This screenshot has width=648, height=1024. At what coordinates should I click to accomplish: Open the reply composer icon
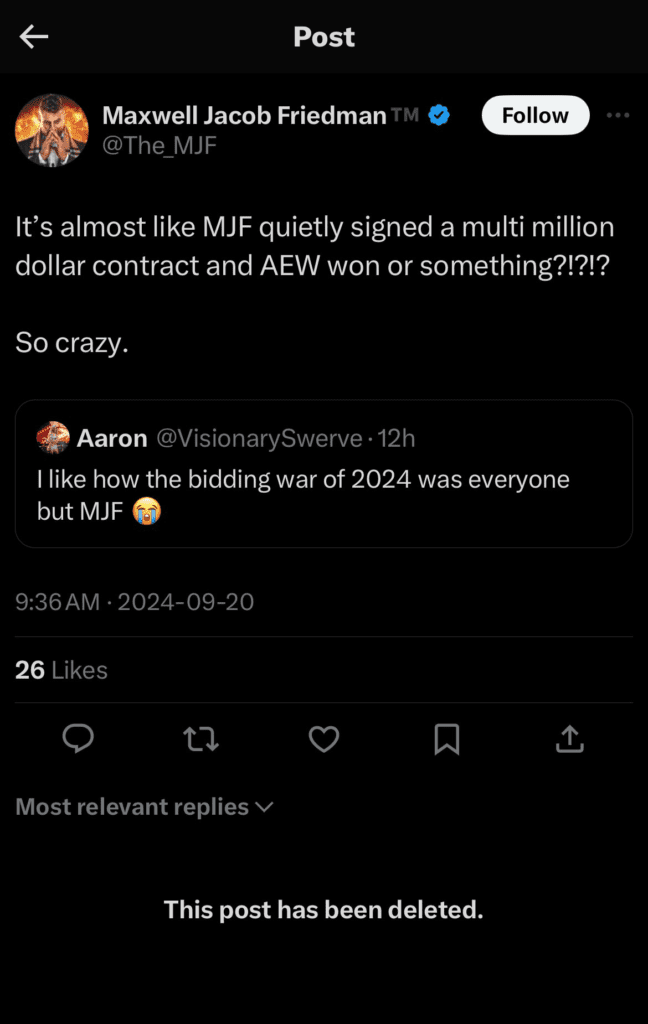point(79,739)
